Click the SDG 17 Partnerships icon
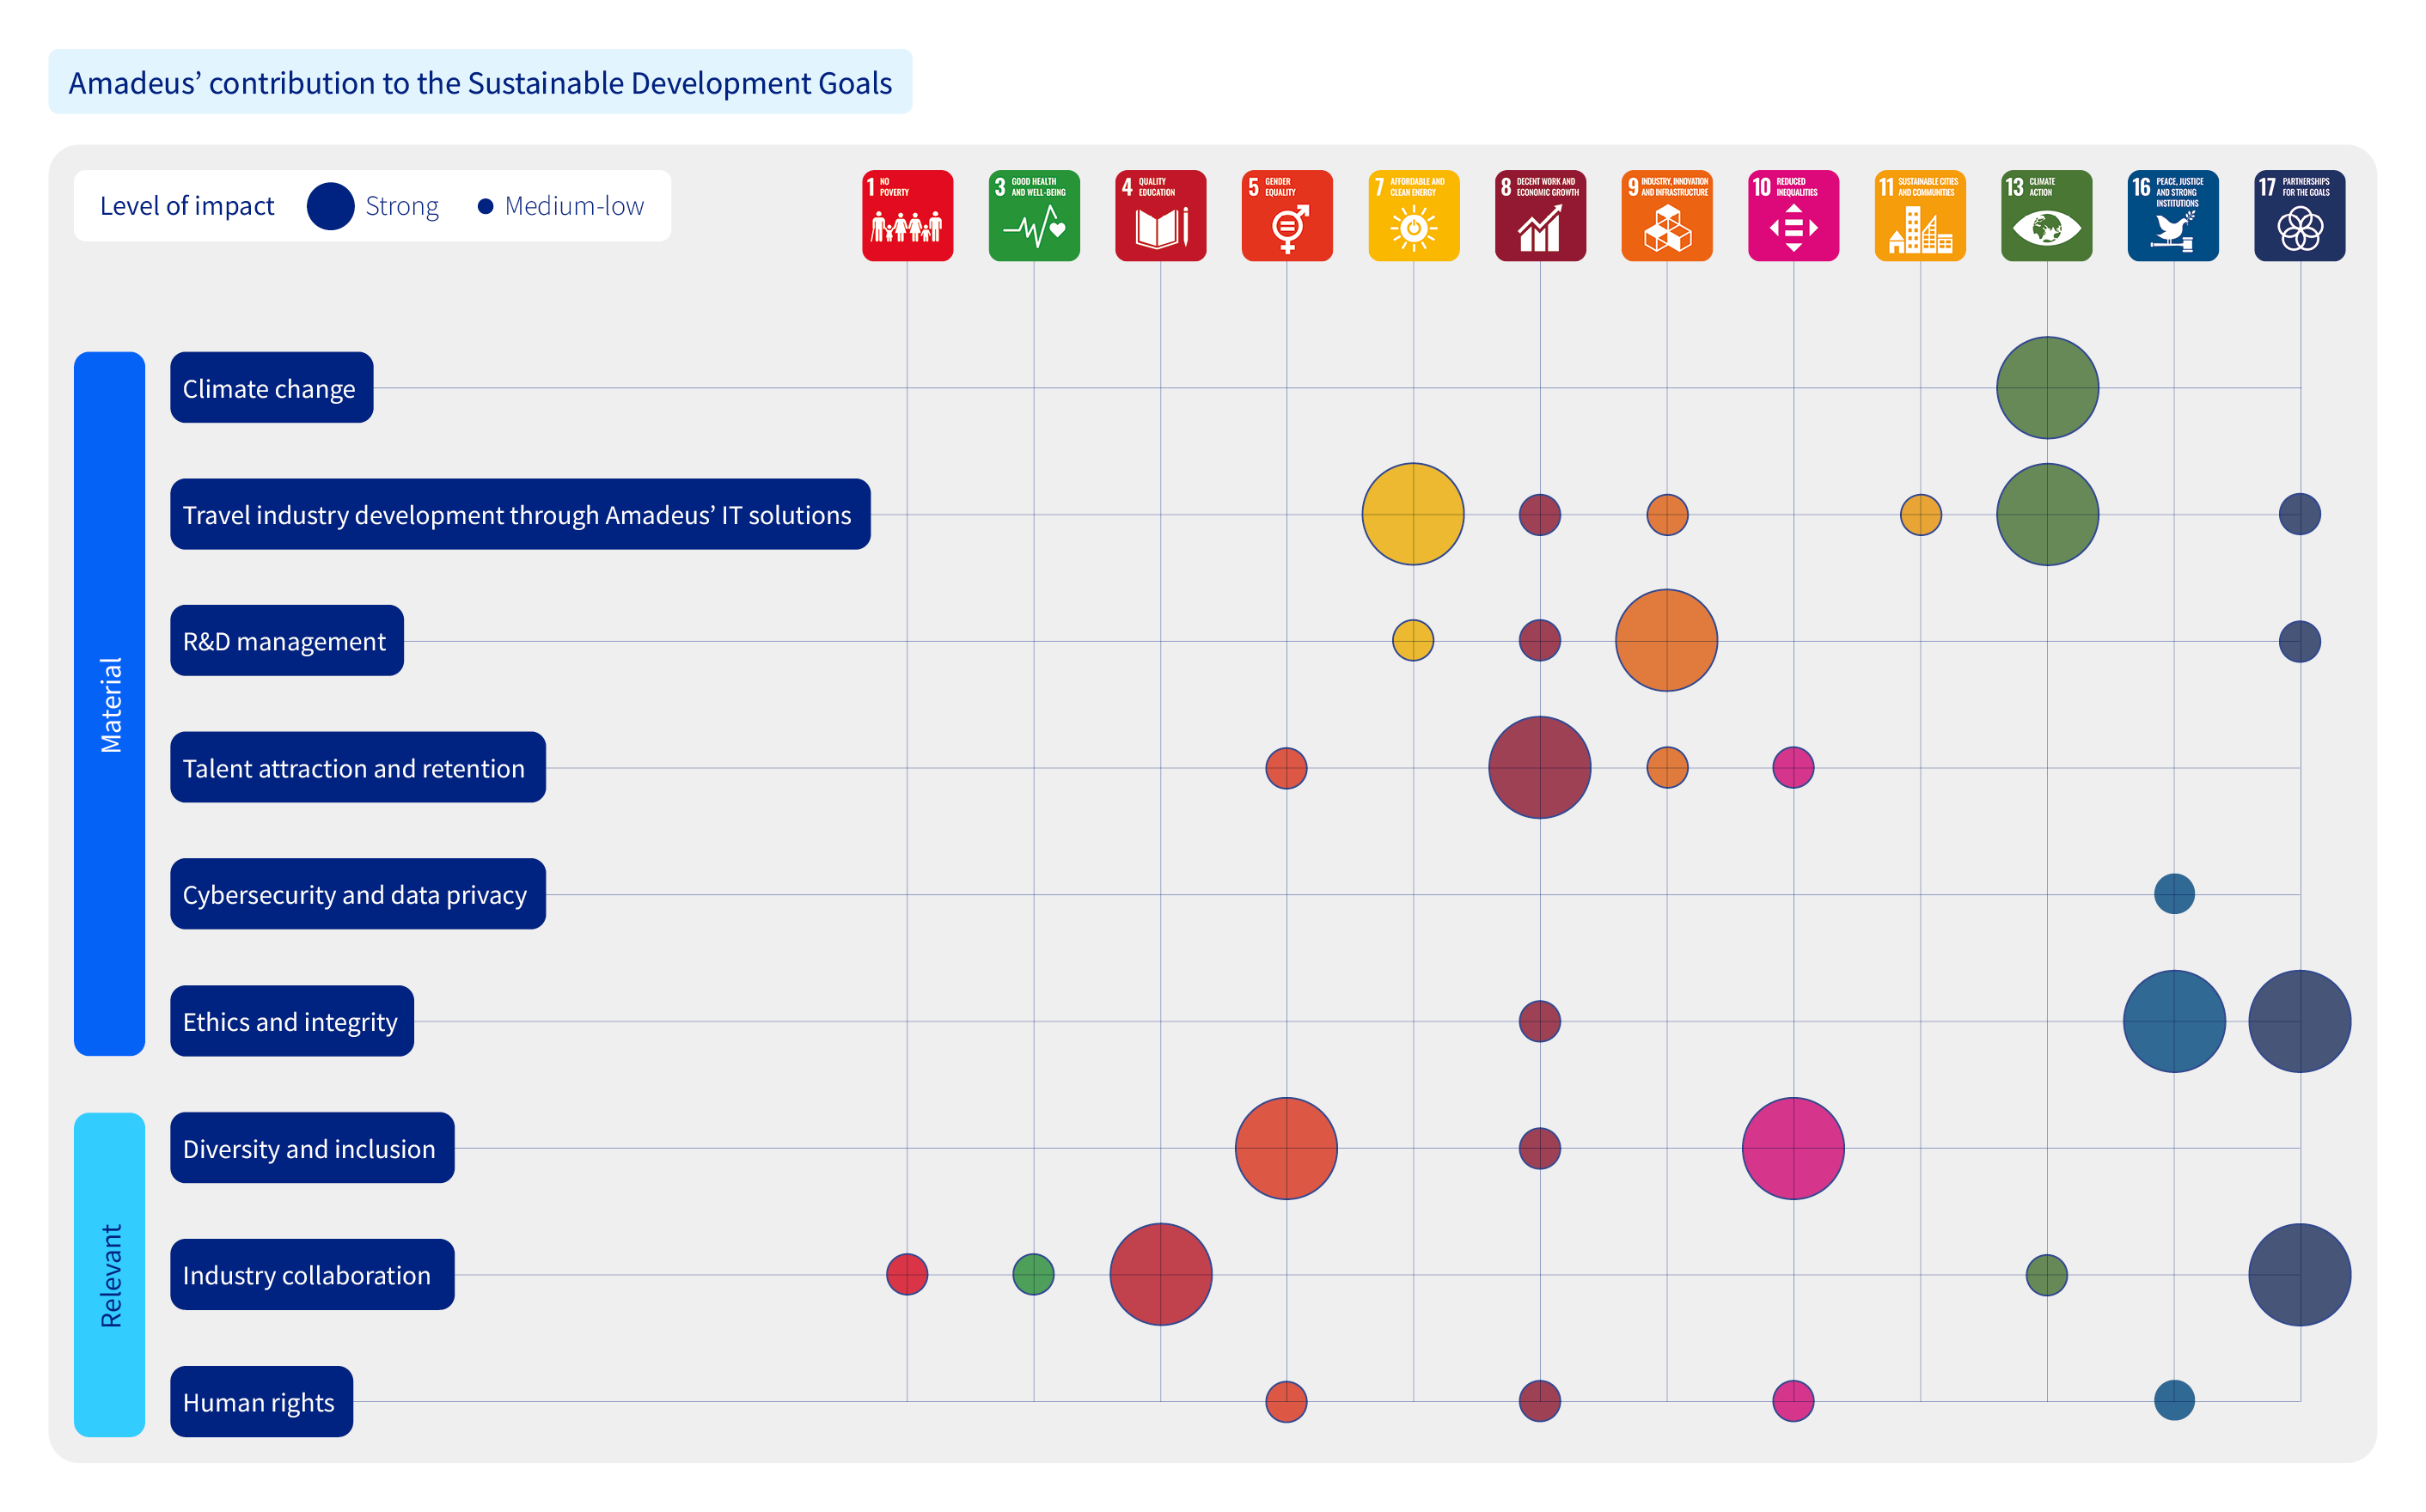The image size is (2426, 1512). tap(2299, 215)
